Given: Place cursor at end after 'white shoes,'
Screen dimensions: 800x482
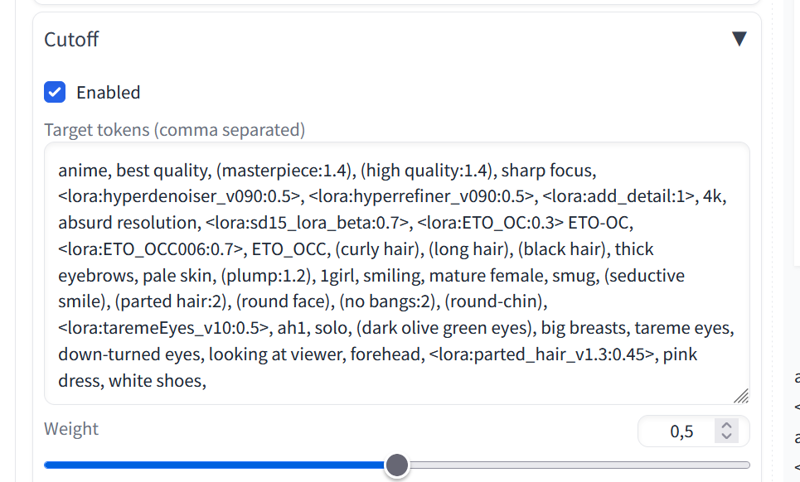Looking at the screenshot, I should coord(207,381).
